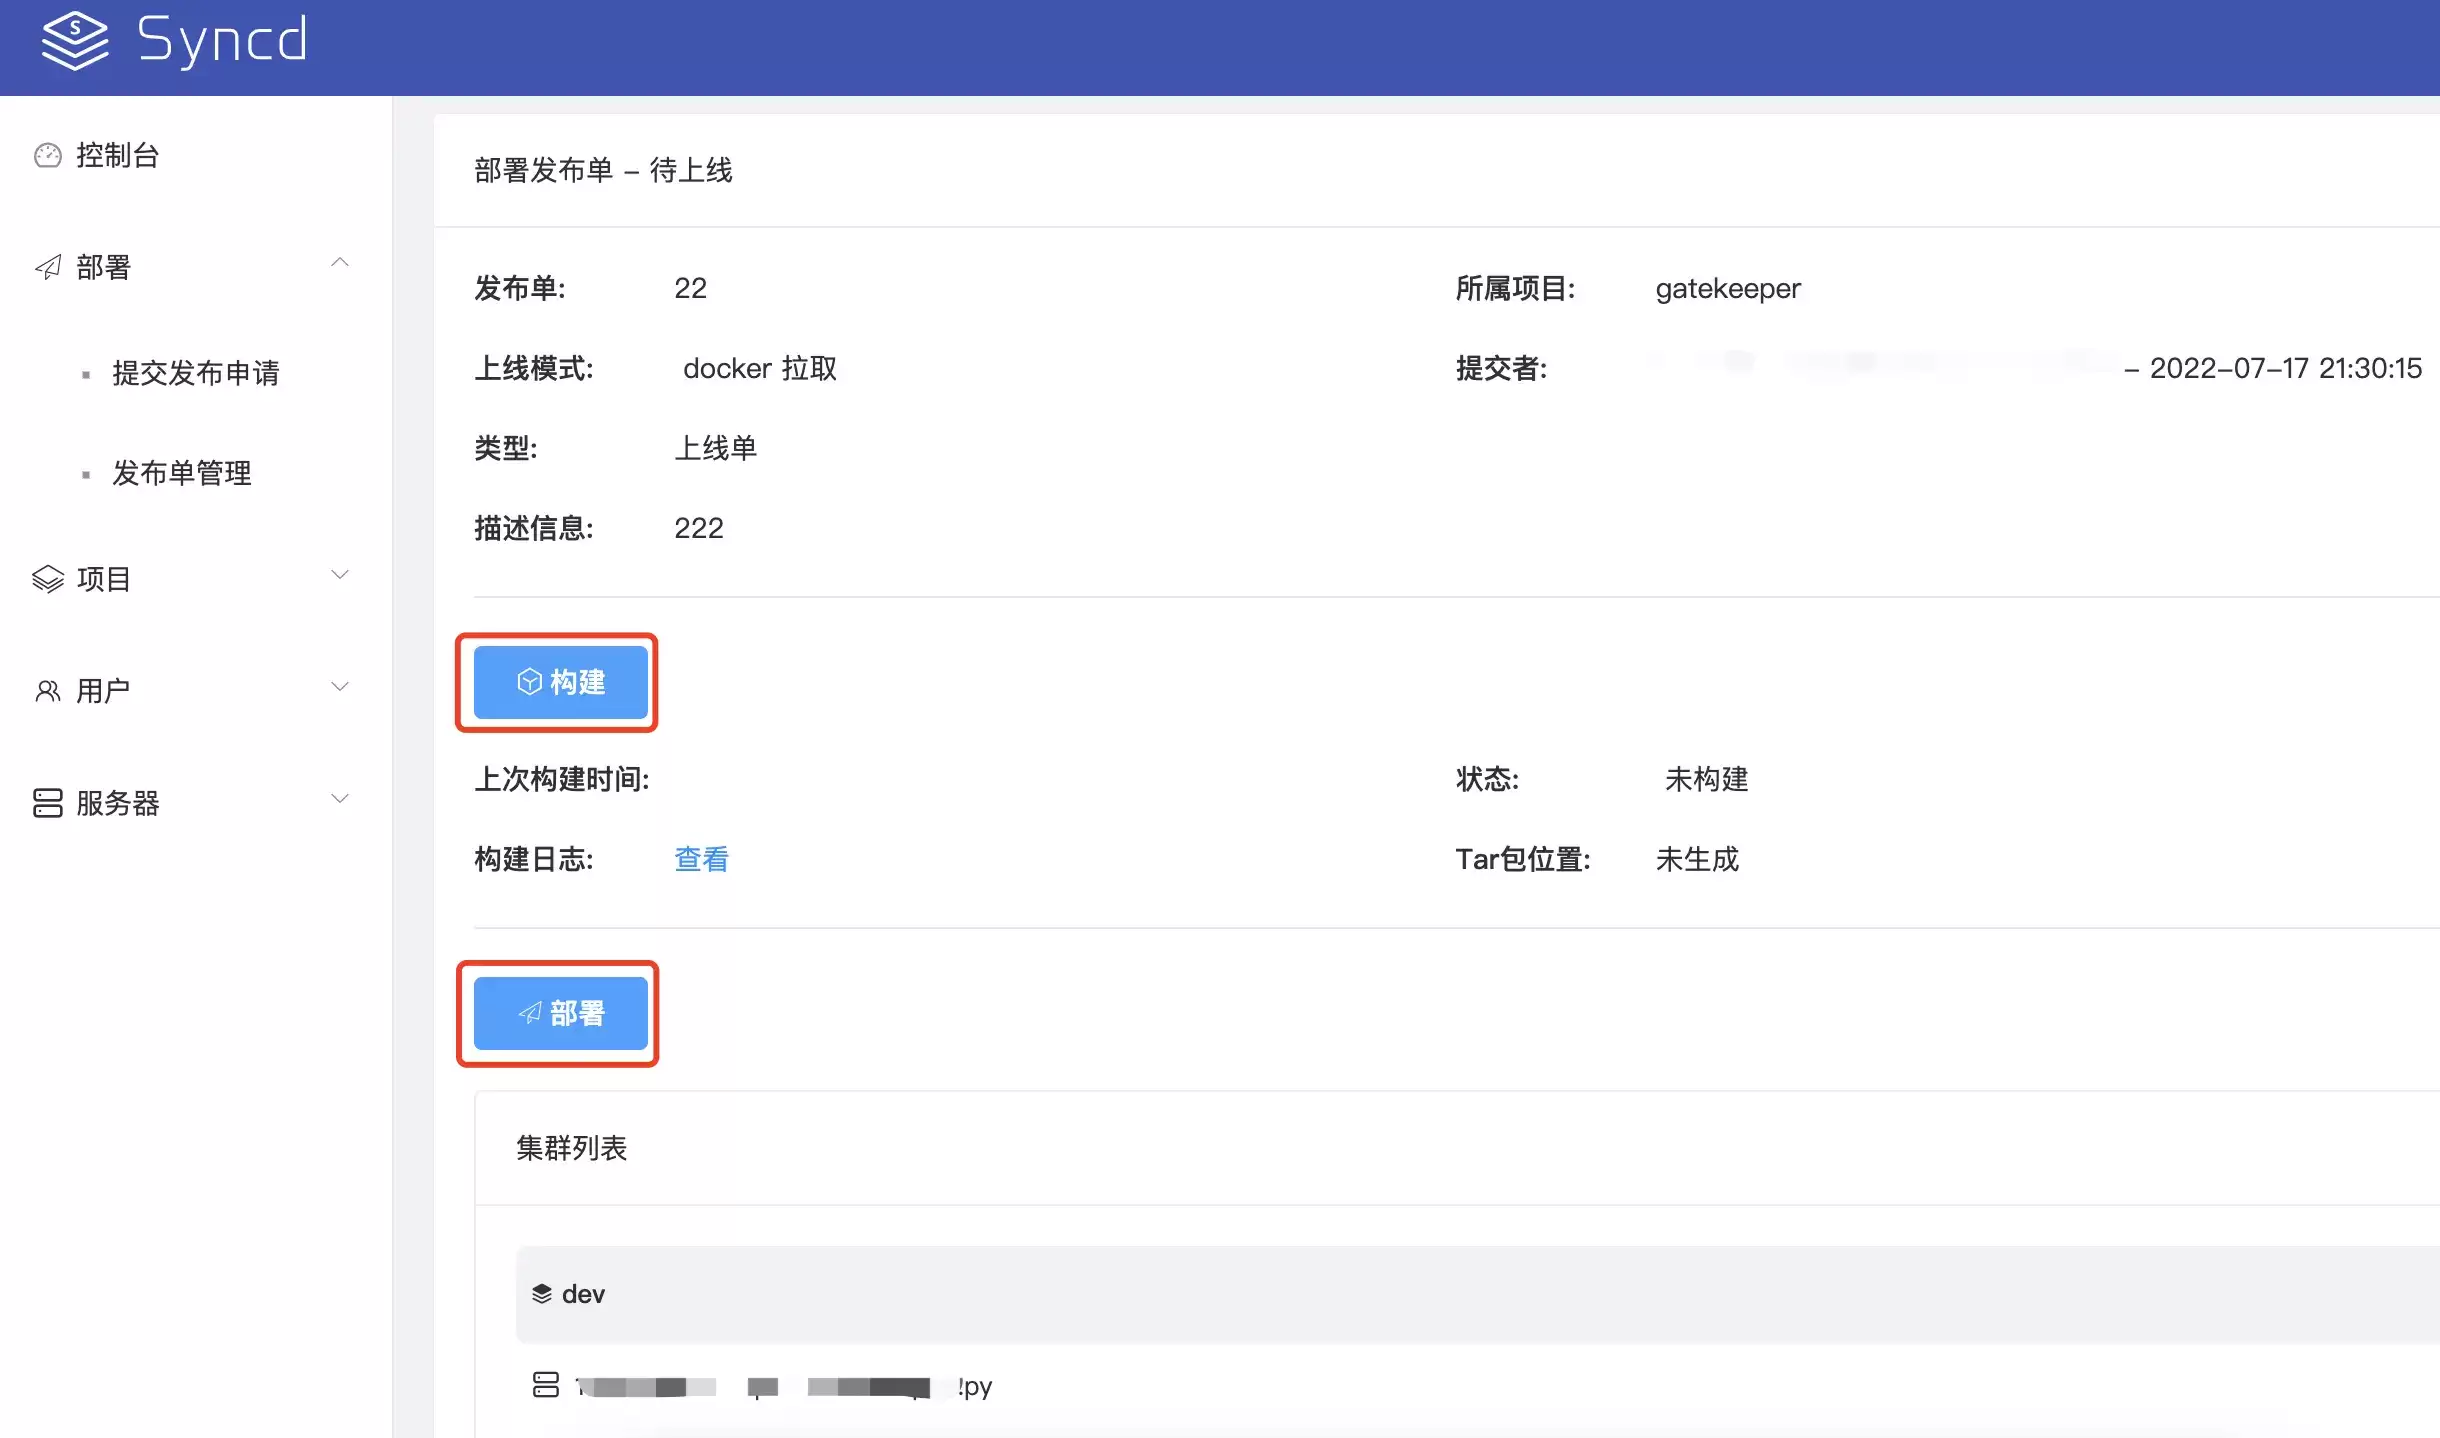
Task: Click the 部署 paper-plane sidebar icon
Action: click(x=48, y=267)
